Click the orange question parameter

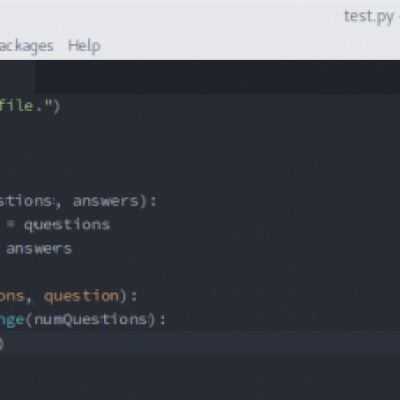pyautogui.click(x=81, y=296)
